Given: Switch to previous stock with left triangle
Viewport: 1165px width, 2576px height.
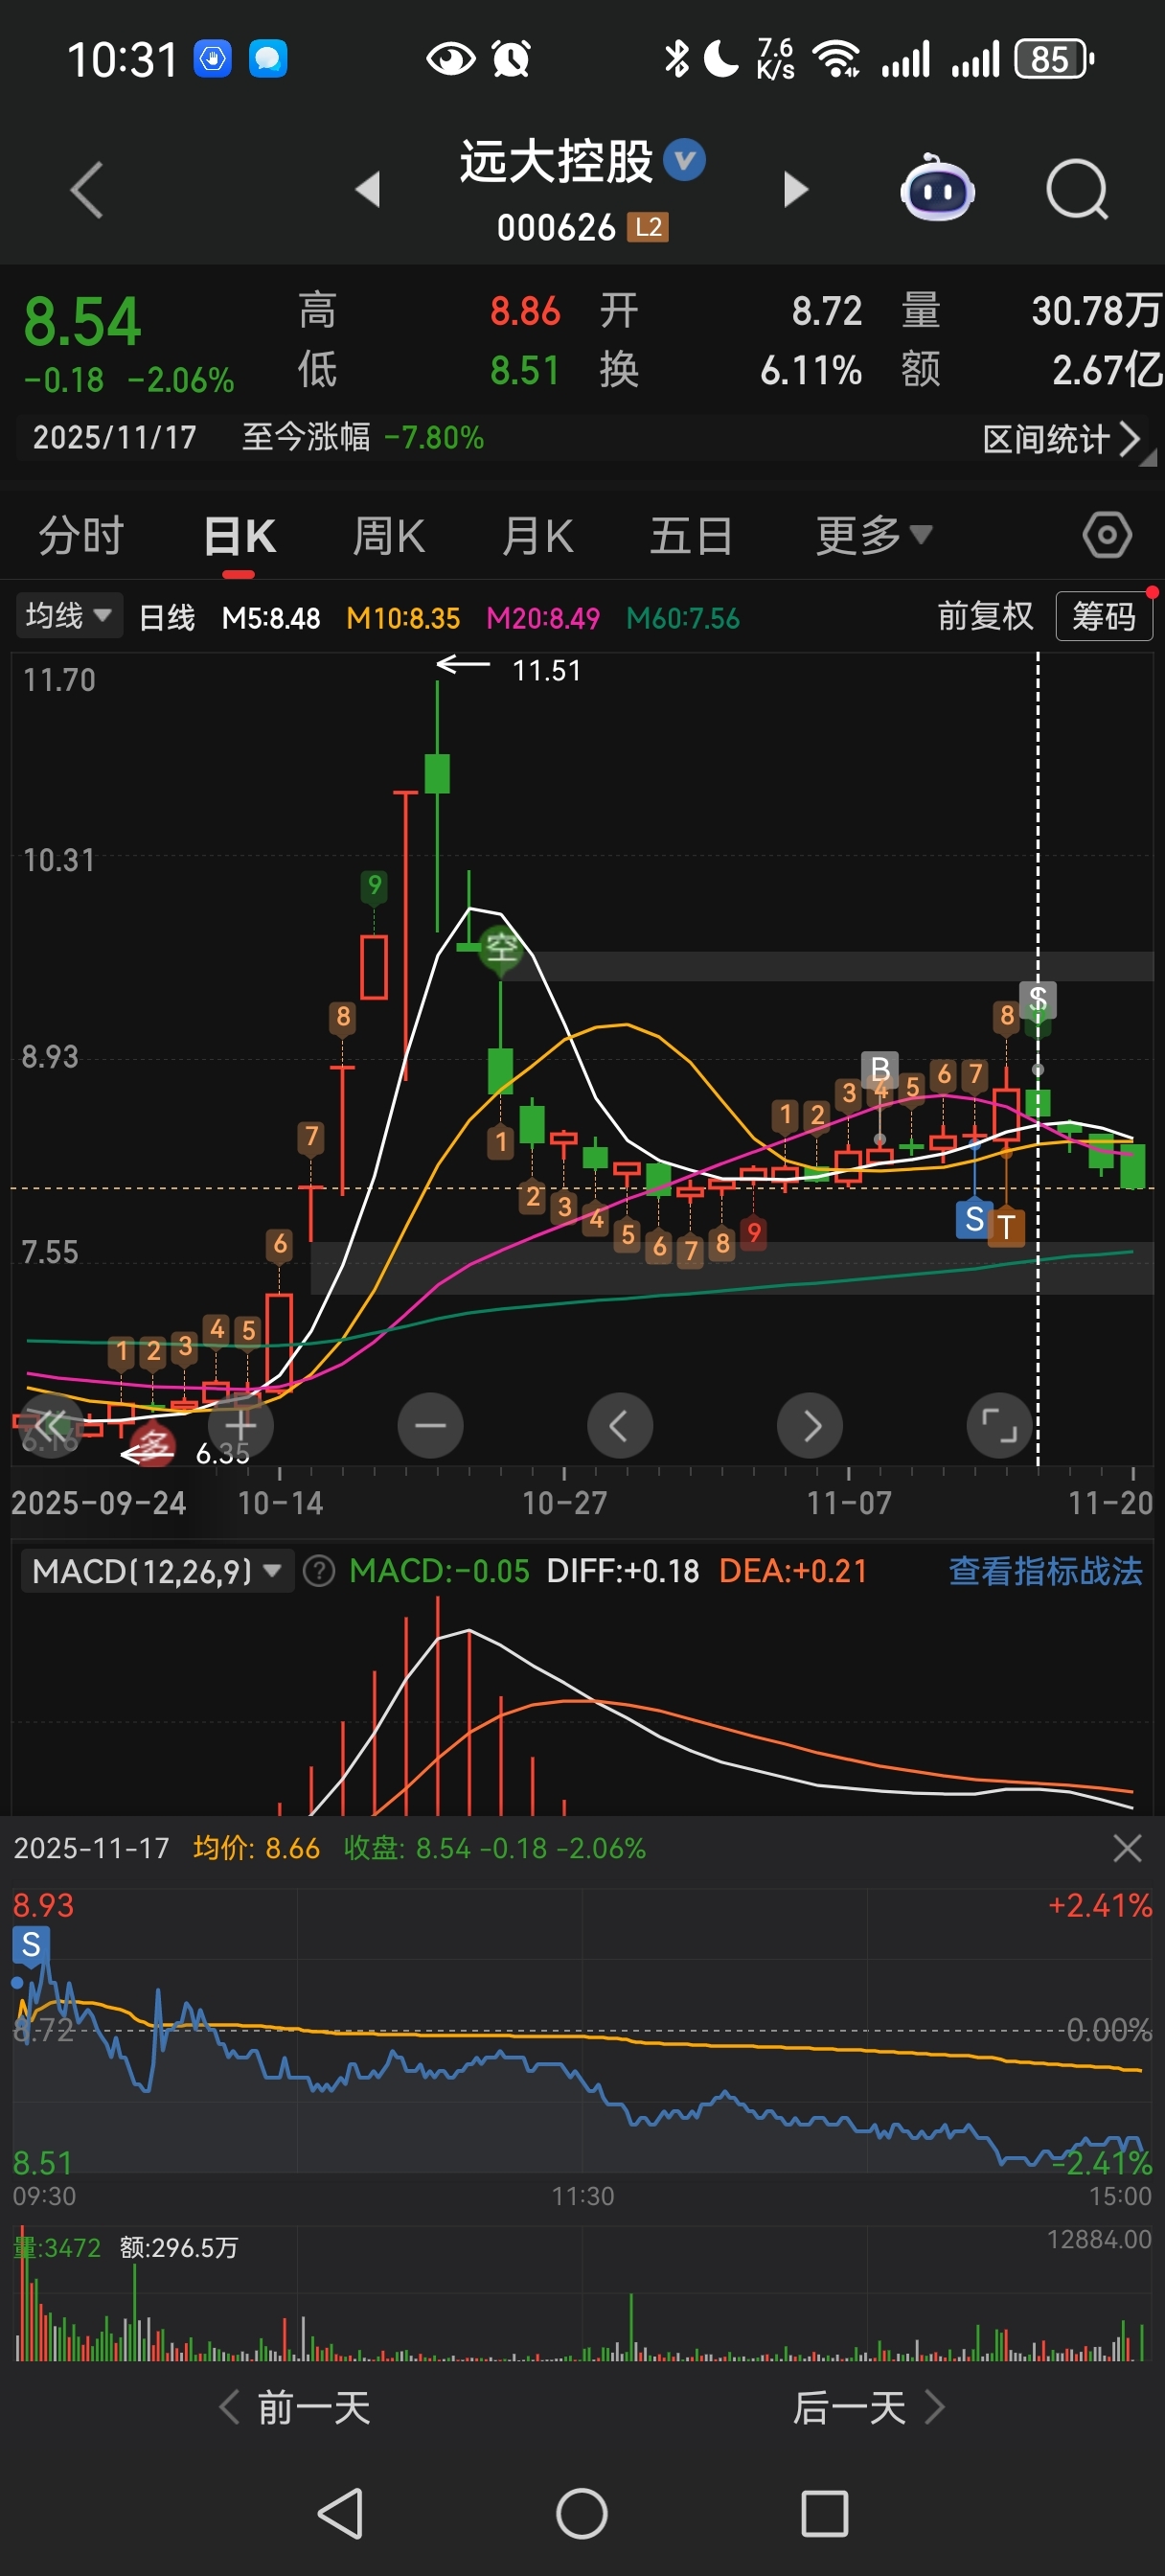Looking at the screenshot, I should pyautogui.click(x=368, y=189).
